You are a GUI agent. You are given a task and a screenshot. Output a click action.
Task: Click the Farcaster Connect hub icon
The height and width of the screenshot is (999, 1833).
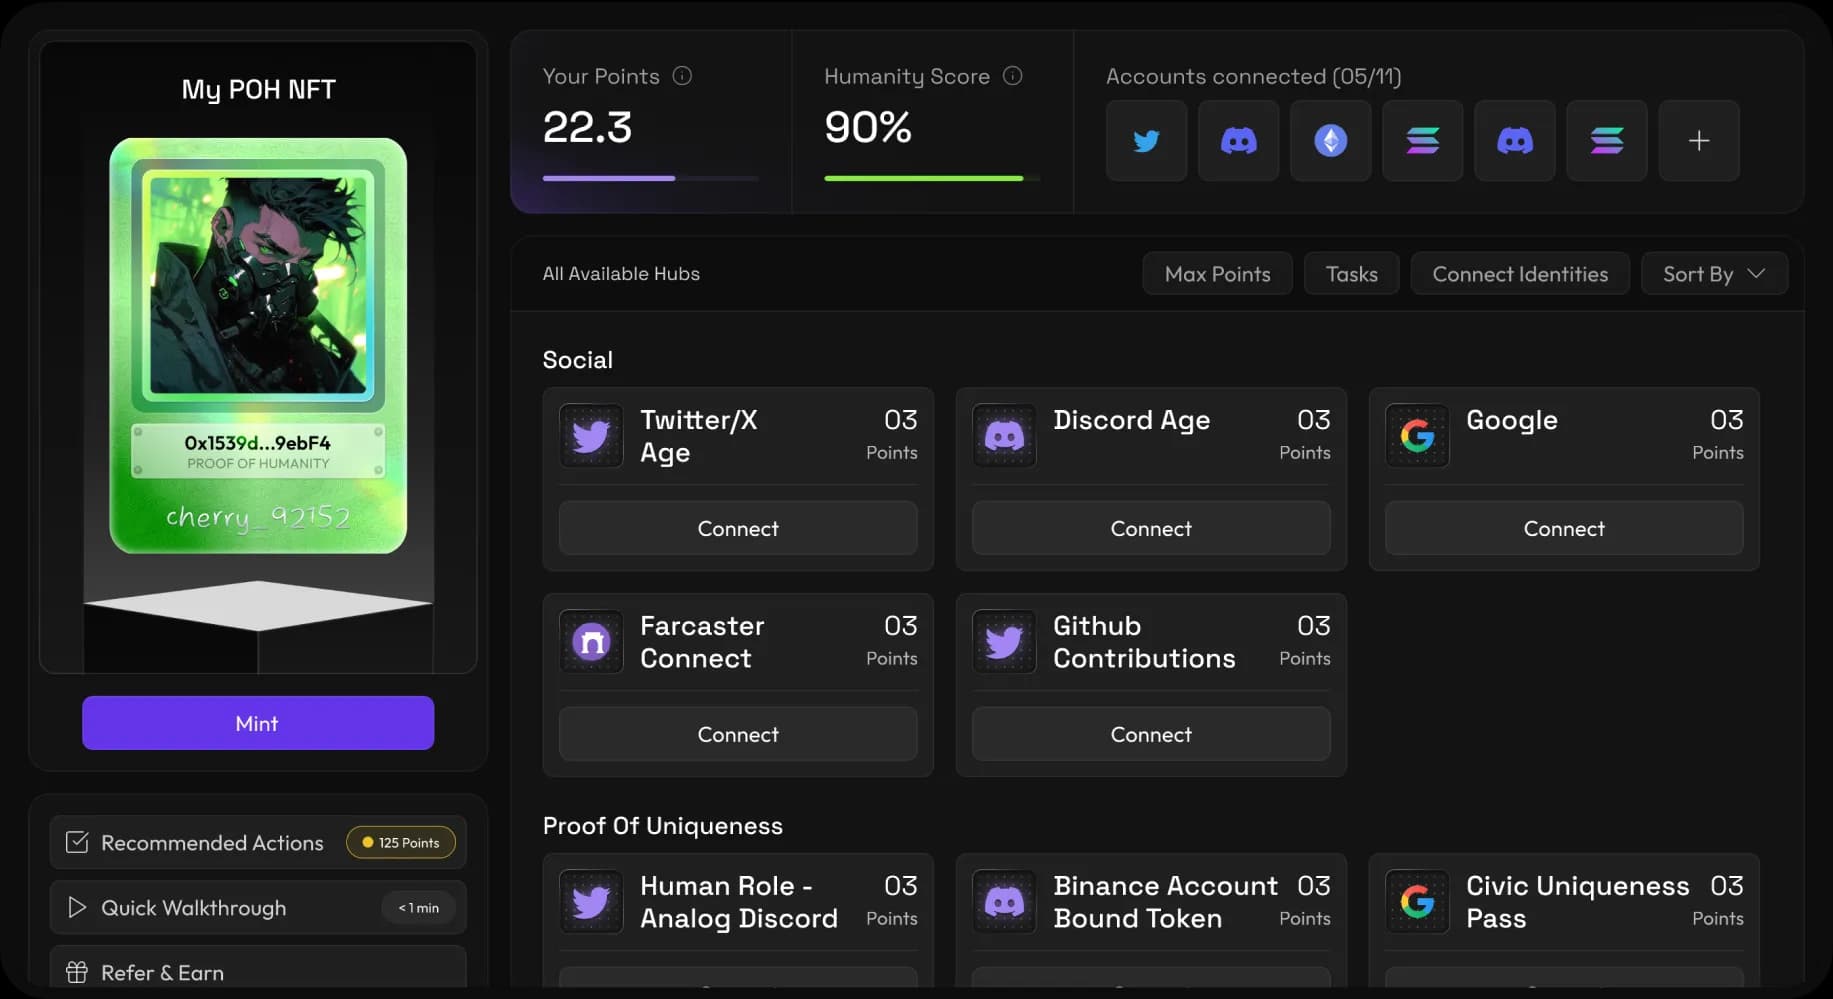tap(591, 642)
